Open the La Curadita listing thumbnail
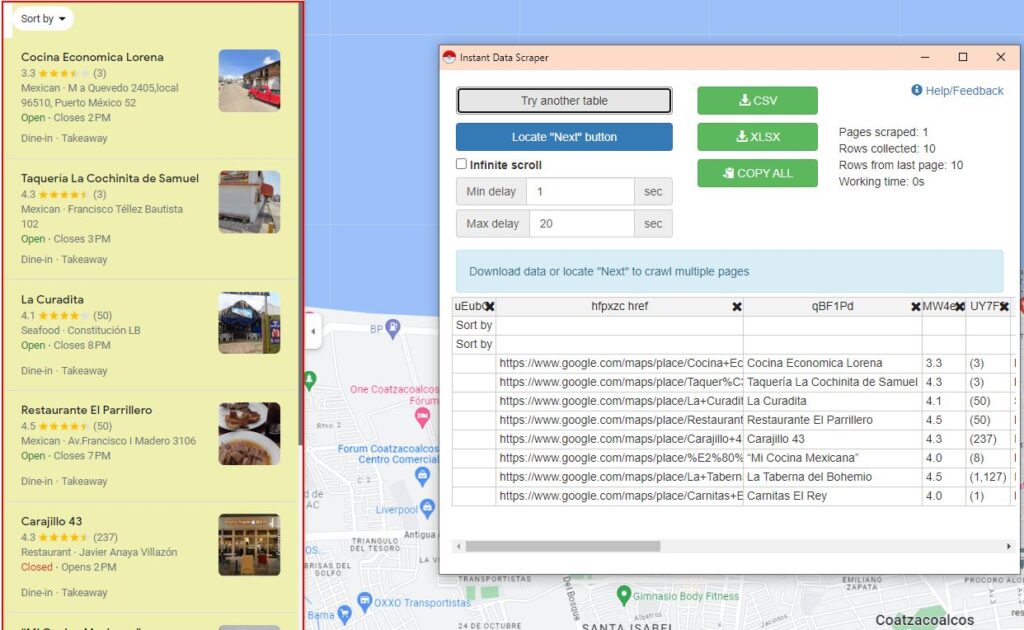The image size is (1024, 630). click(249, 323)
